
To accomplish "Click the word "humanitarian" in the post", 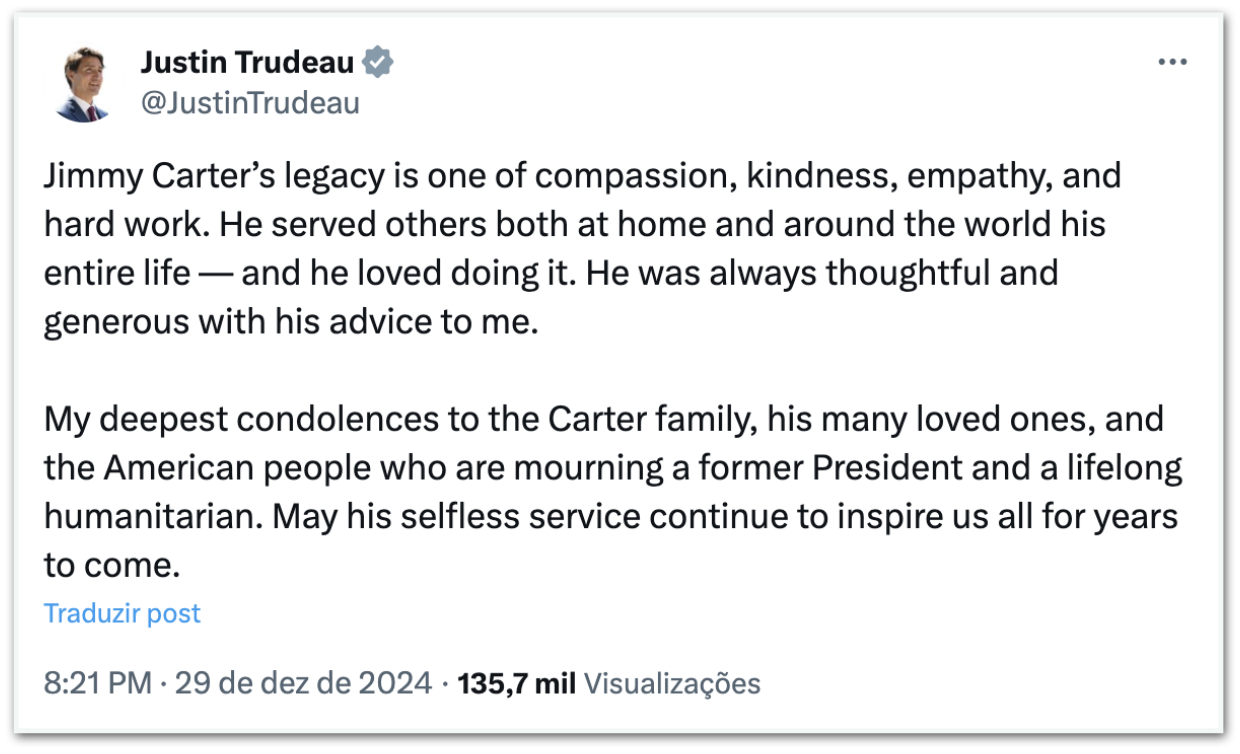I will tap(153, 517).
